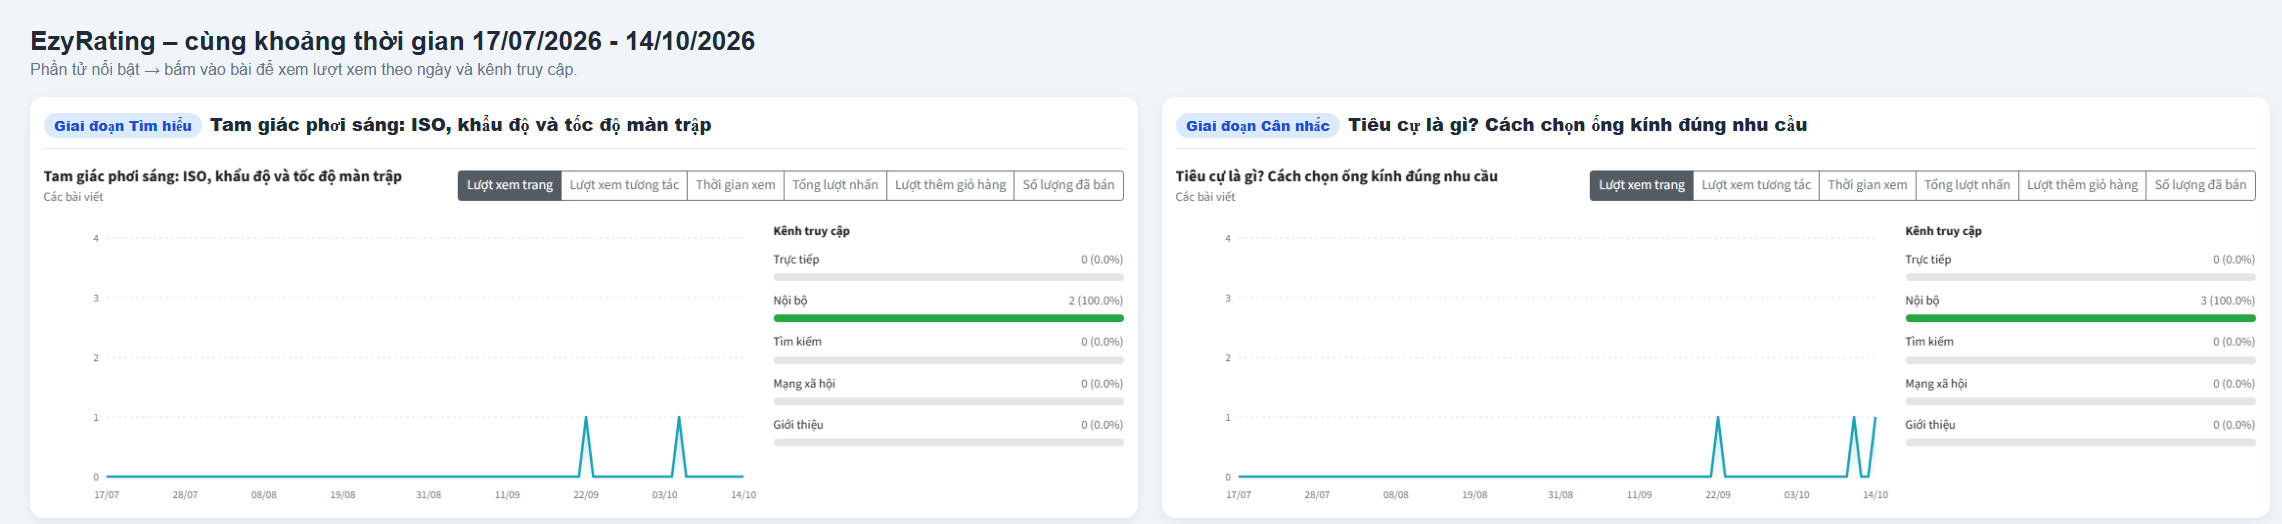Viewport: 2282px width, 524px height.
Task: Click the 'Các bài viết' label under the Tam giác phơi sáng chart title
Action: 73,197
